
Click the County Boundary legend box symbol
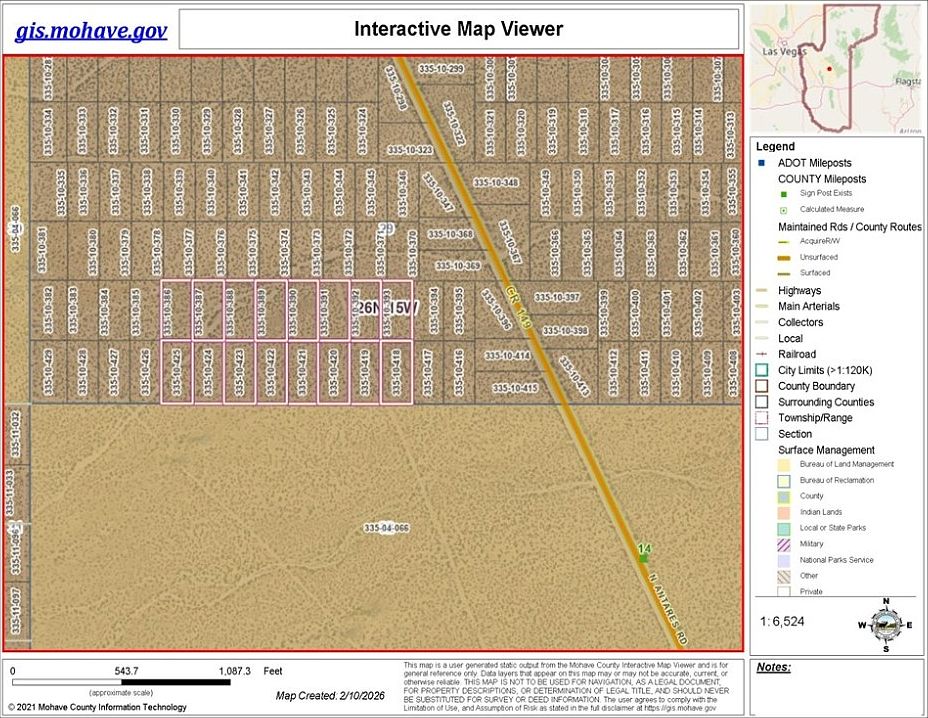tap(762, 386)
